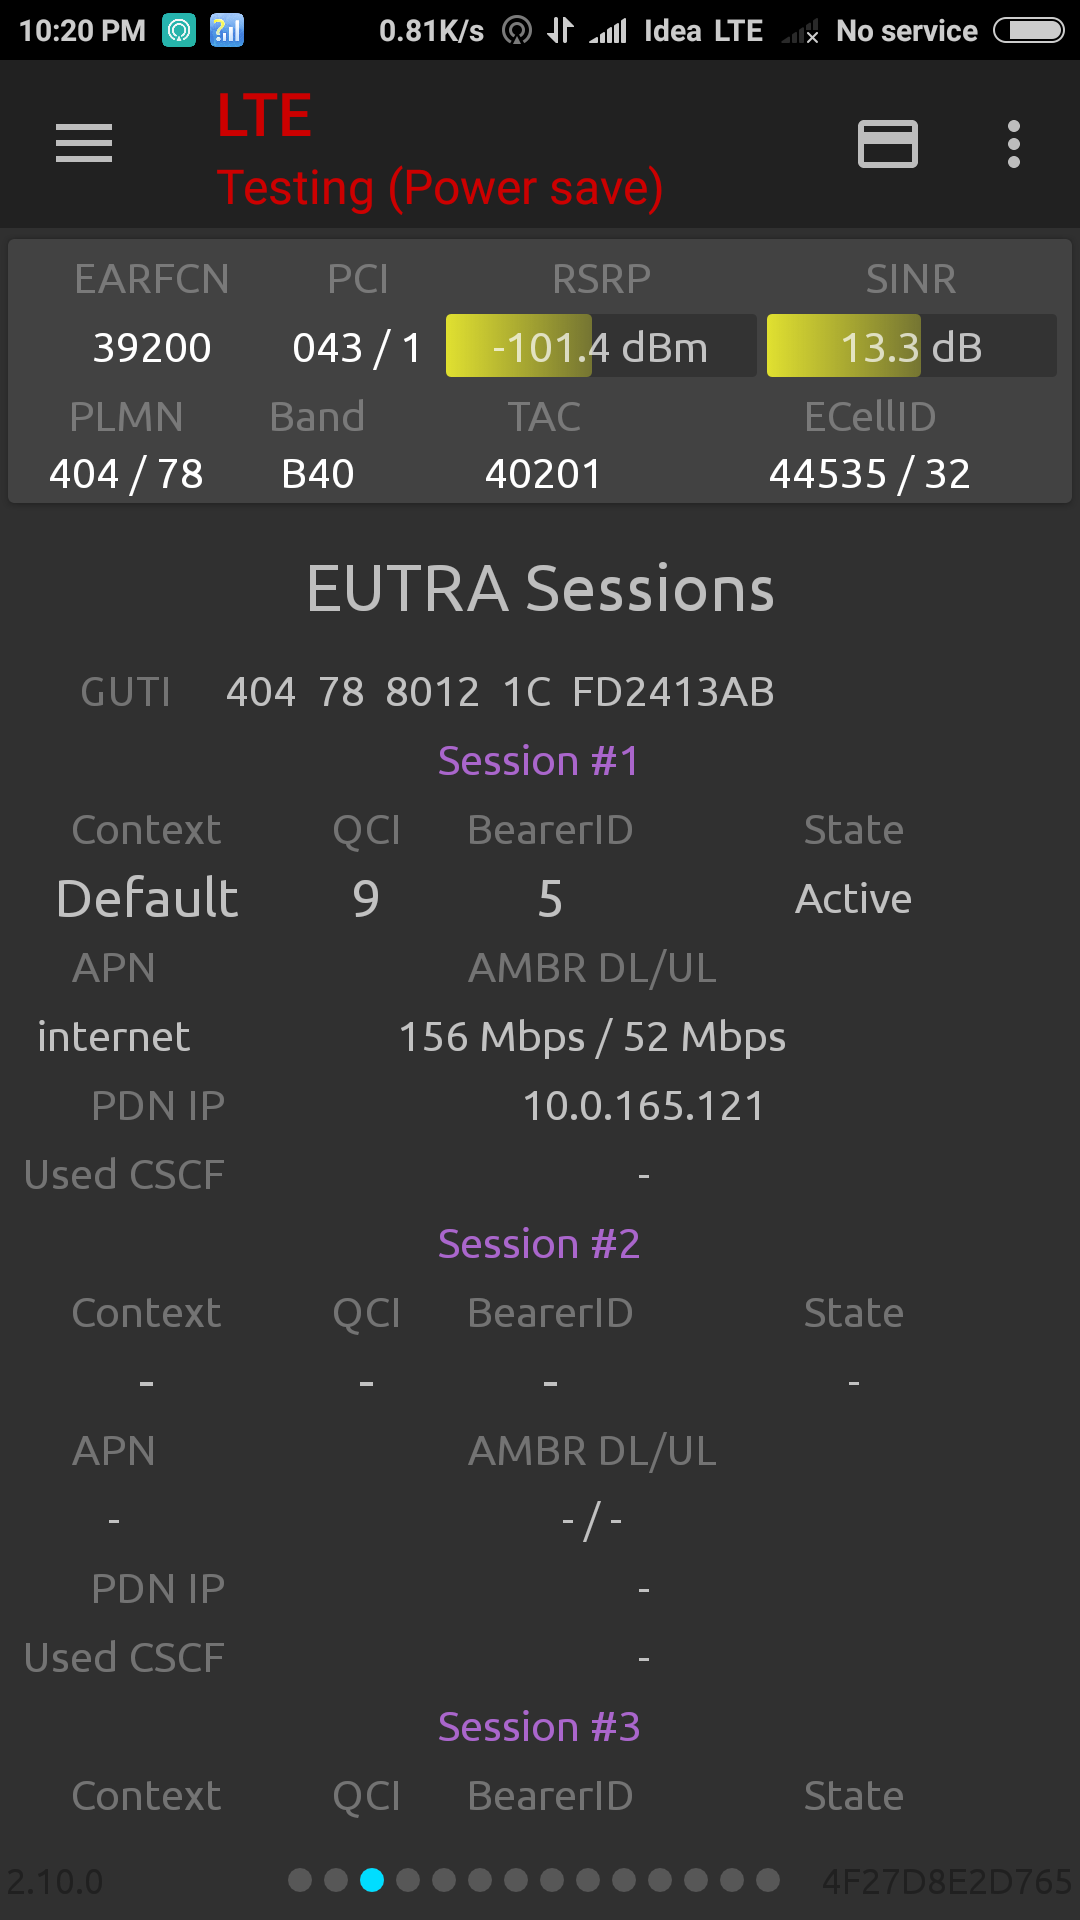1080x1920 pixels.
Task: Tap the PDN IP address 10.0.165.121
Action: tap(643, 1106)
